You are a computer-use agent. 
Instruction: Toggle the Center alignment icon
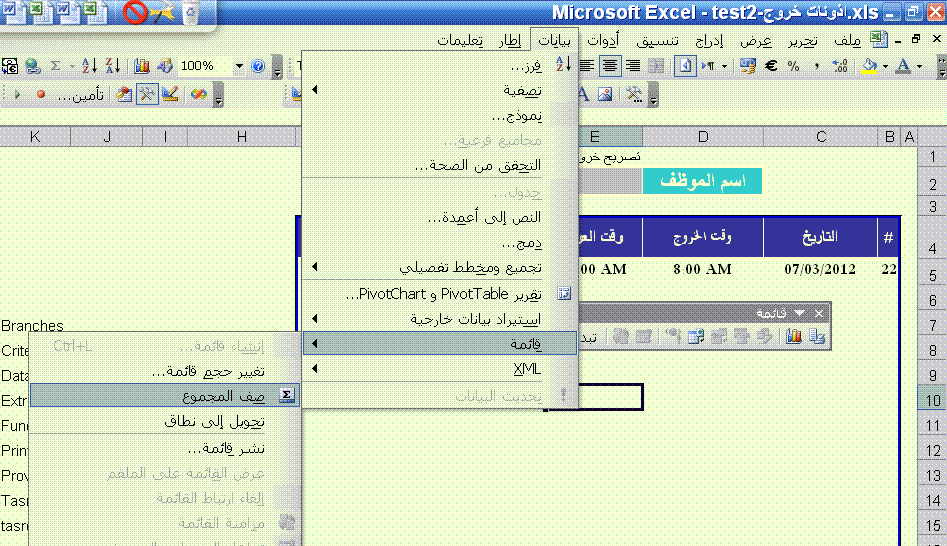[x=609, y=66]
